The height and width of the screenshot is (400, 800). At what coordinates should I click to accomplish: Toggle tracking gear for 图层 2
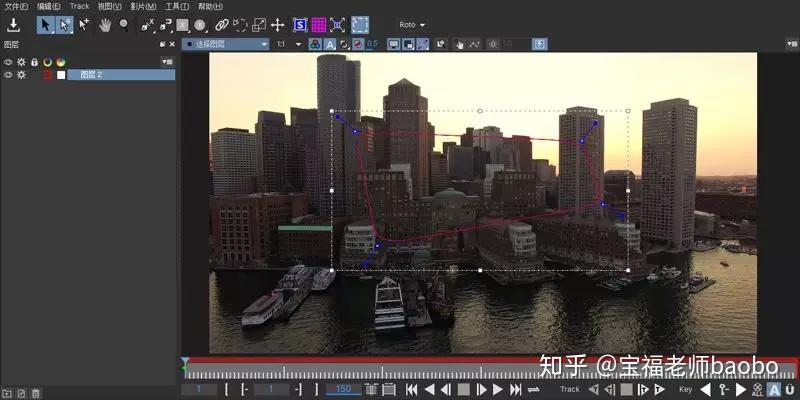[21, 75]
